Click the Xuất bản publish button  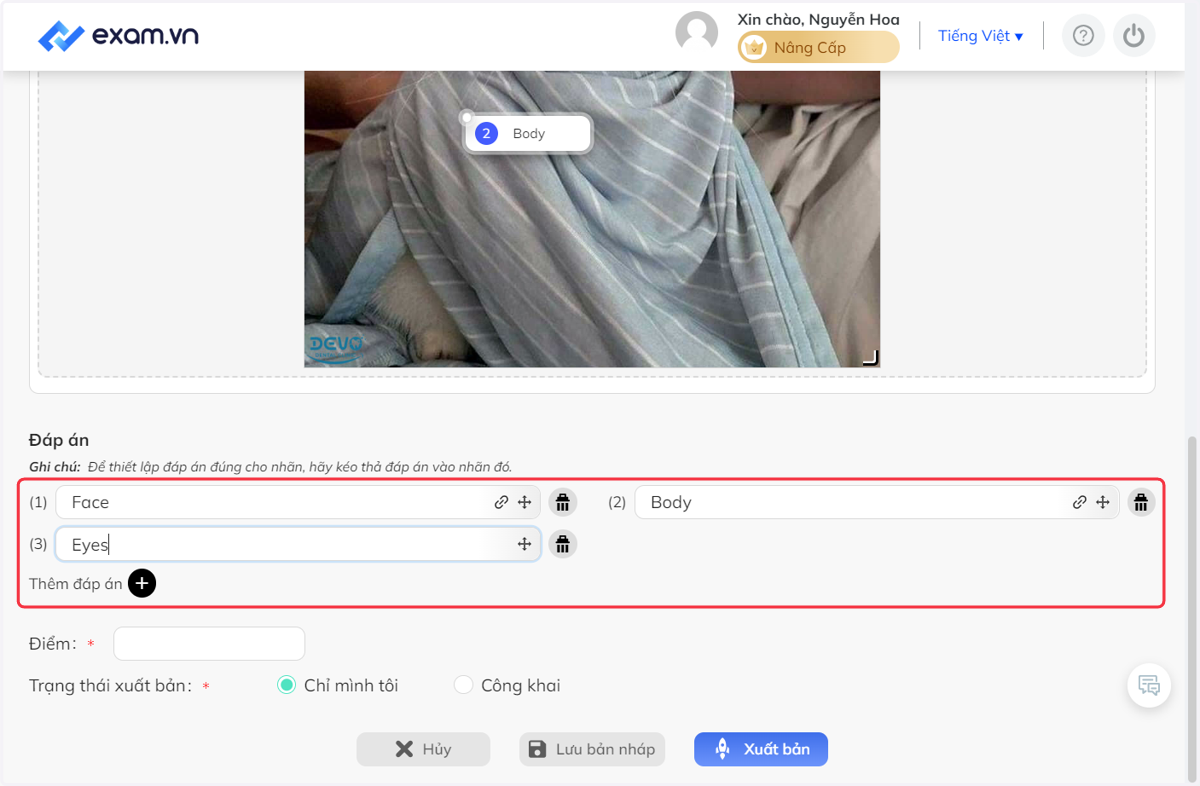coord(761,749)
